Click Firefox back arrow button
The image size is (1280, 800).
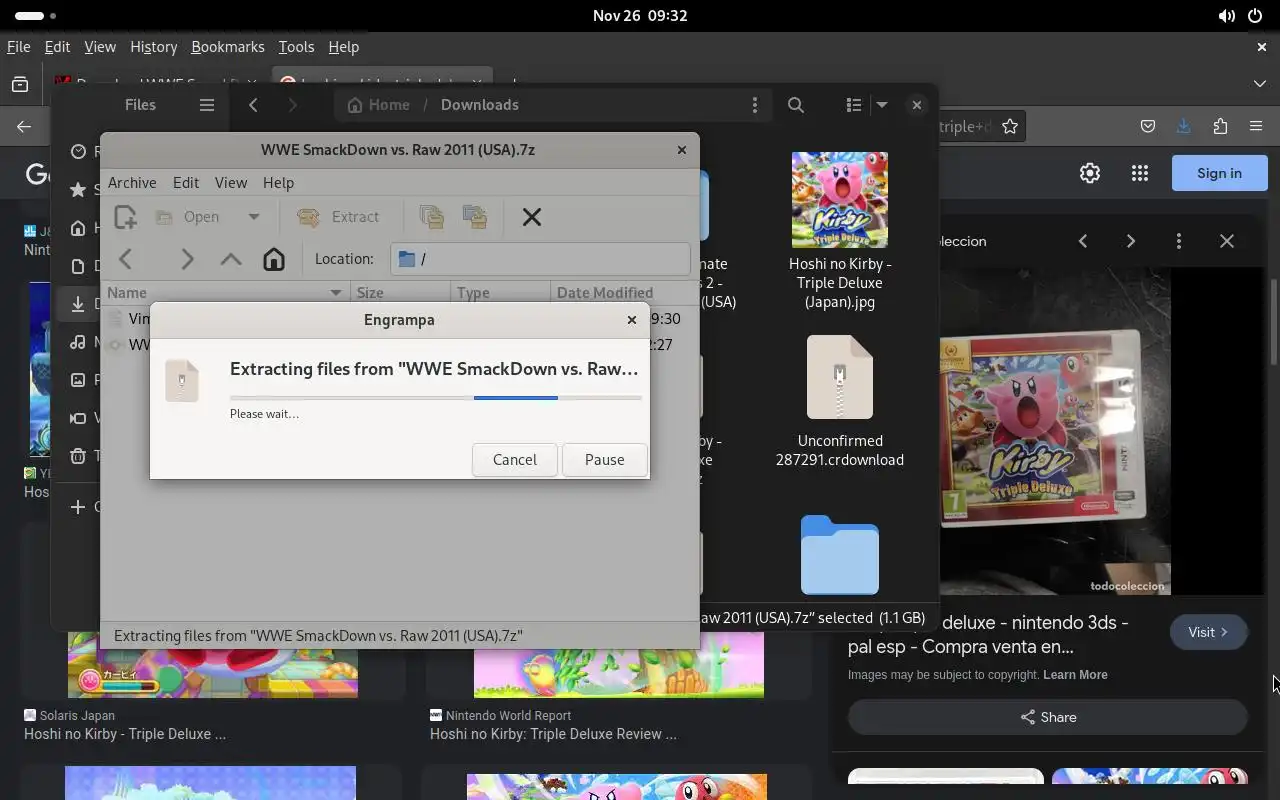[x=24, y=126]
